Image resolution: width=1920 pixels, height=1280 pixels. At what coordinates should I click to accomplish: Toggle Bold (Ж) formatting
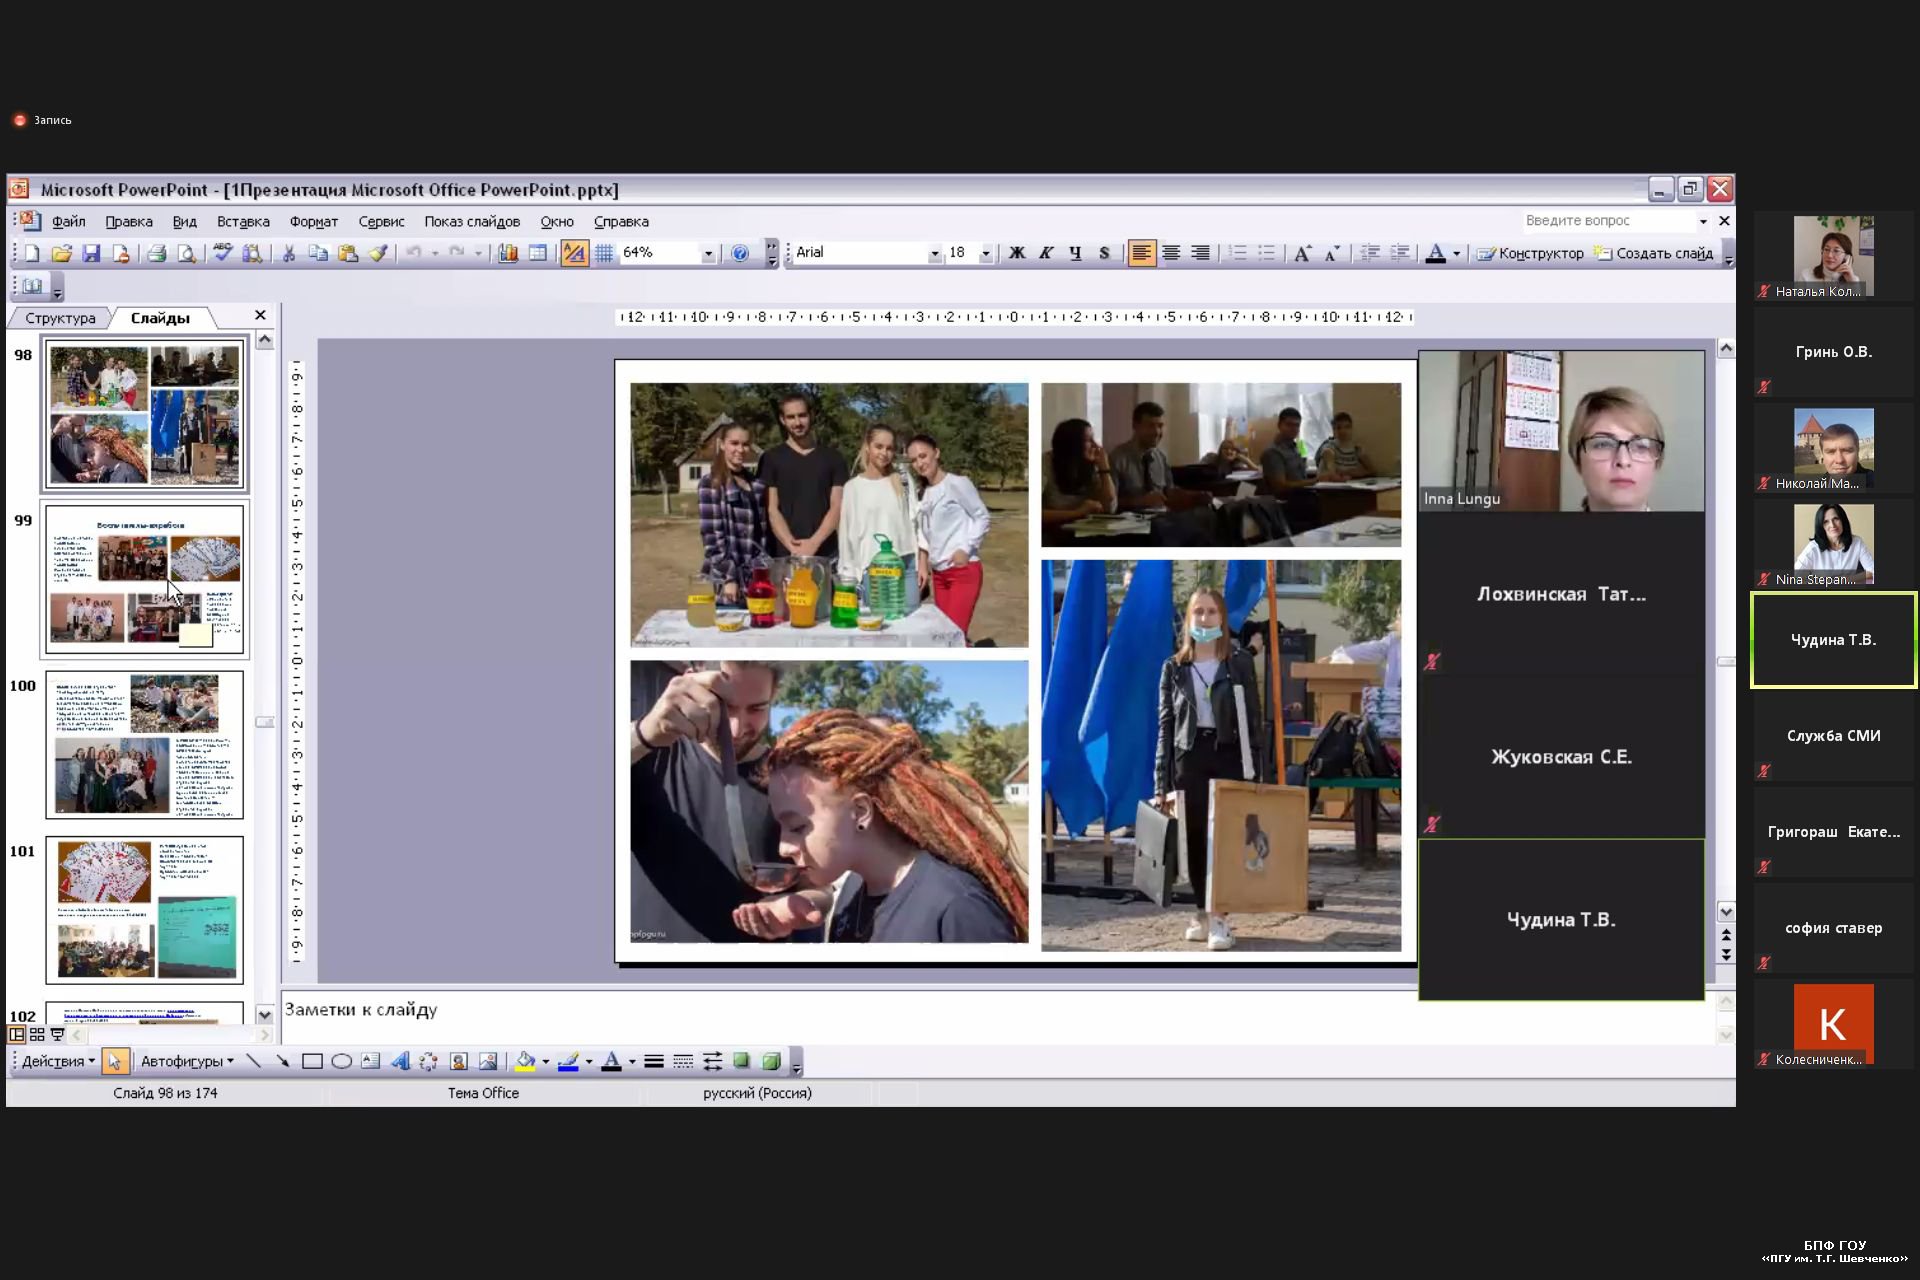point(1017,254)
